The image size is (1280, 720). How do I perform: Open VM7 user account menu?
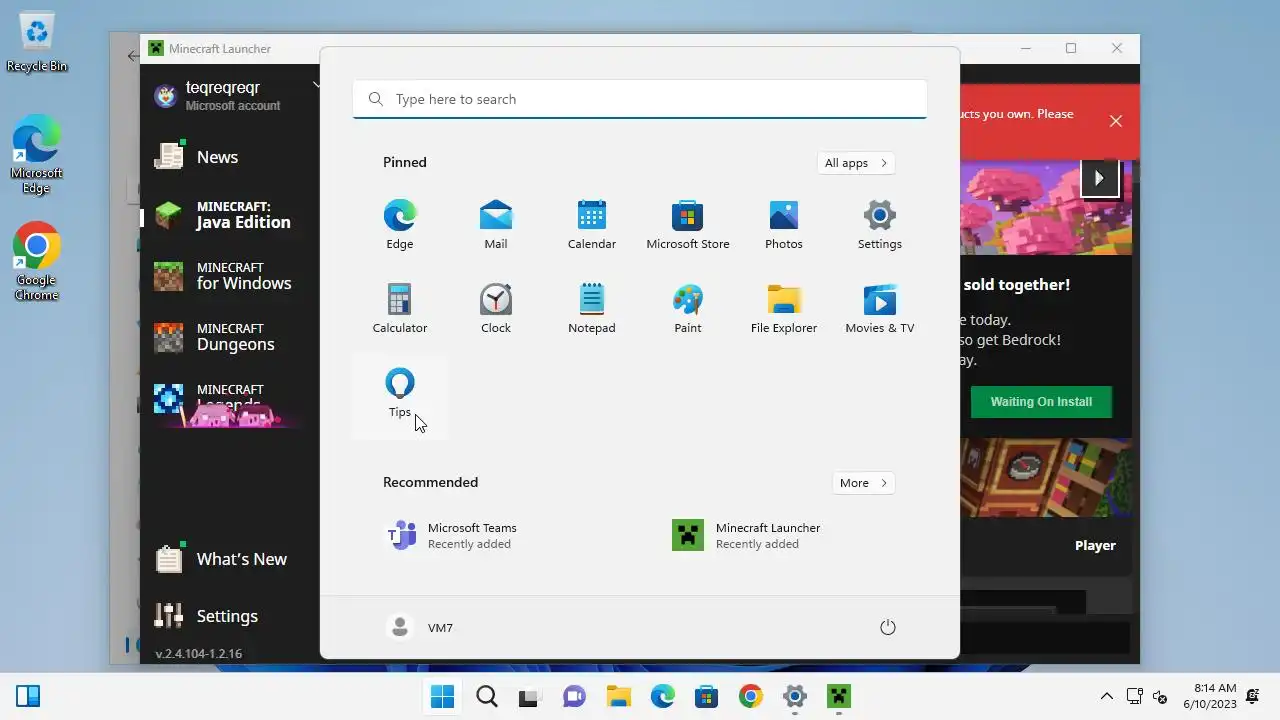coord(421,627)
